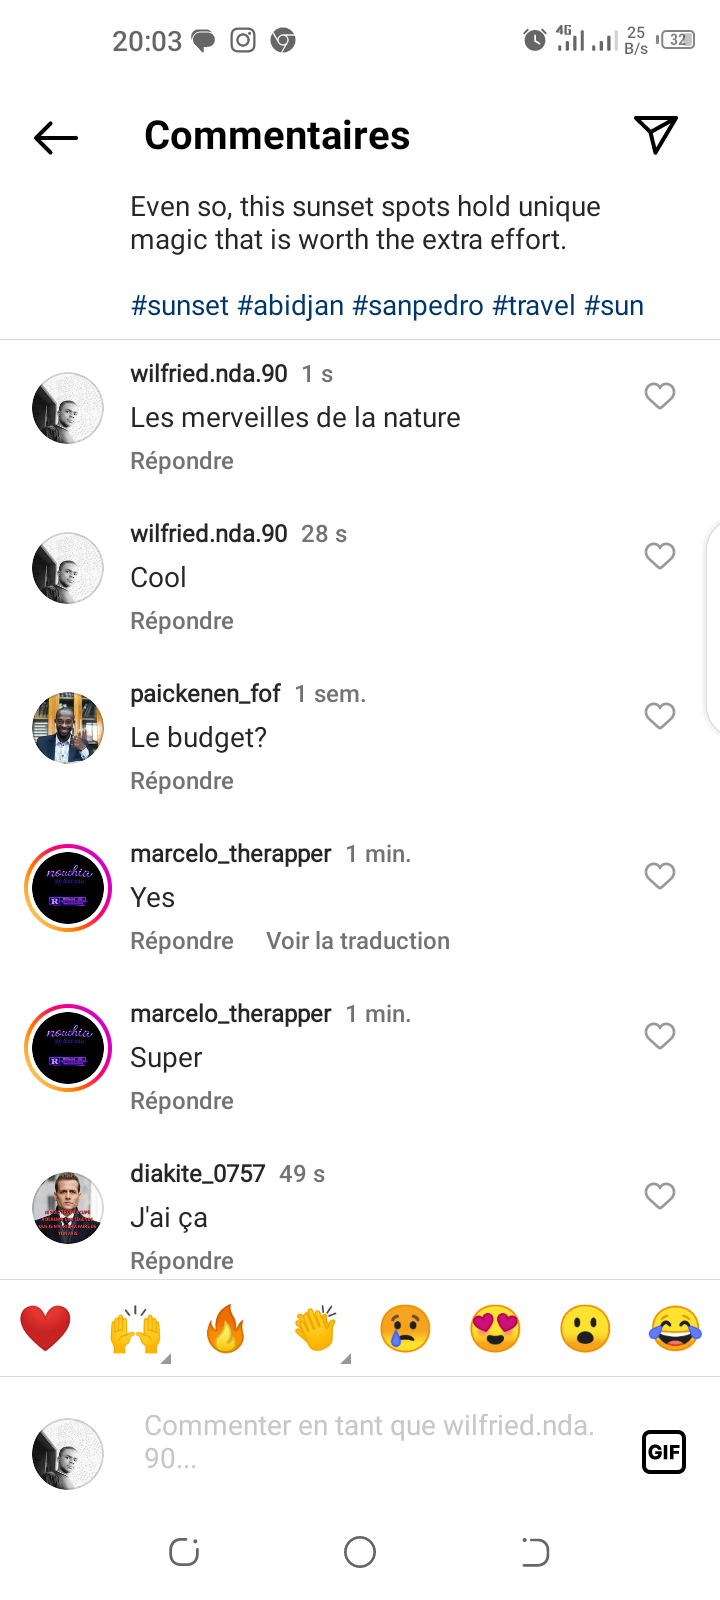Tap the paper plane share icon
This screenshot has width=720, height=1600.
656,135
